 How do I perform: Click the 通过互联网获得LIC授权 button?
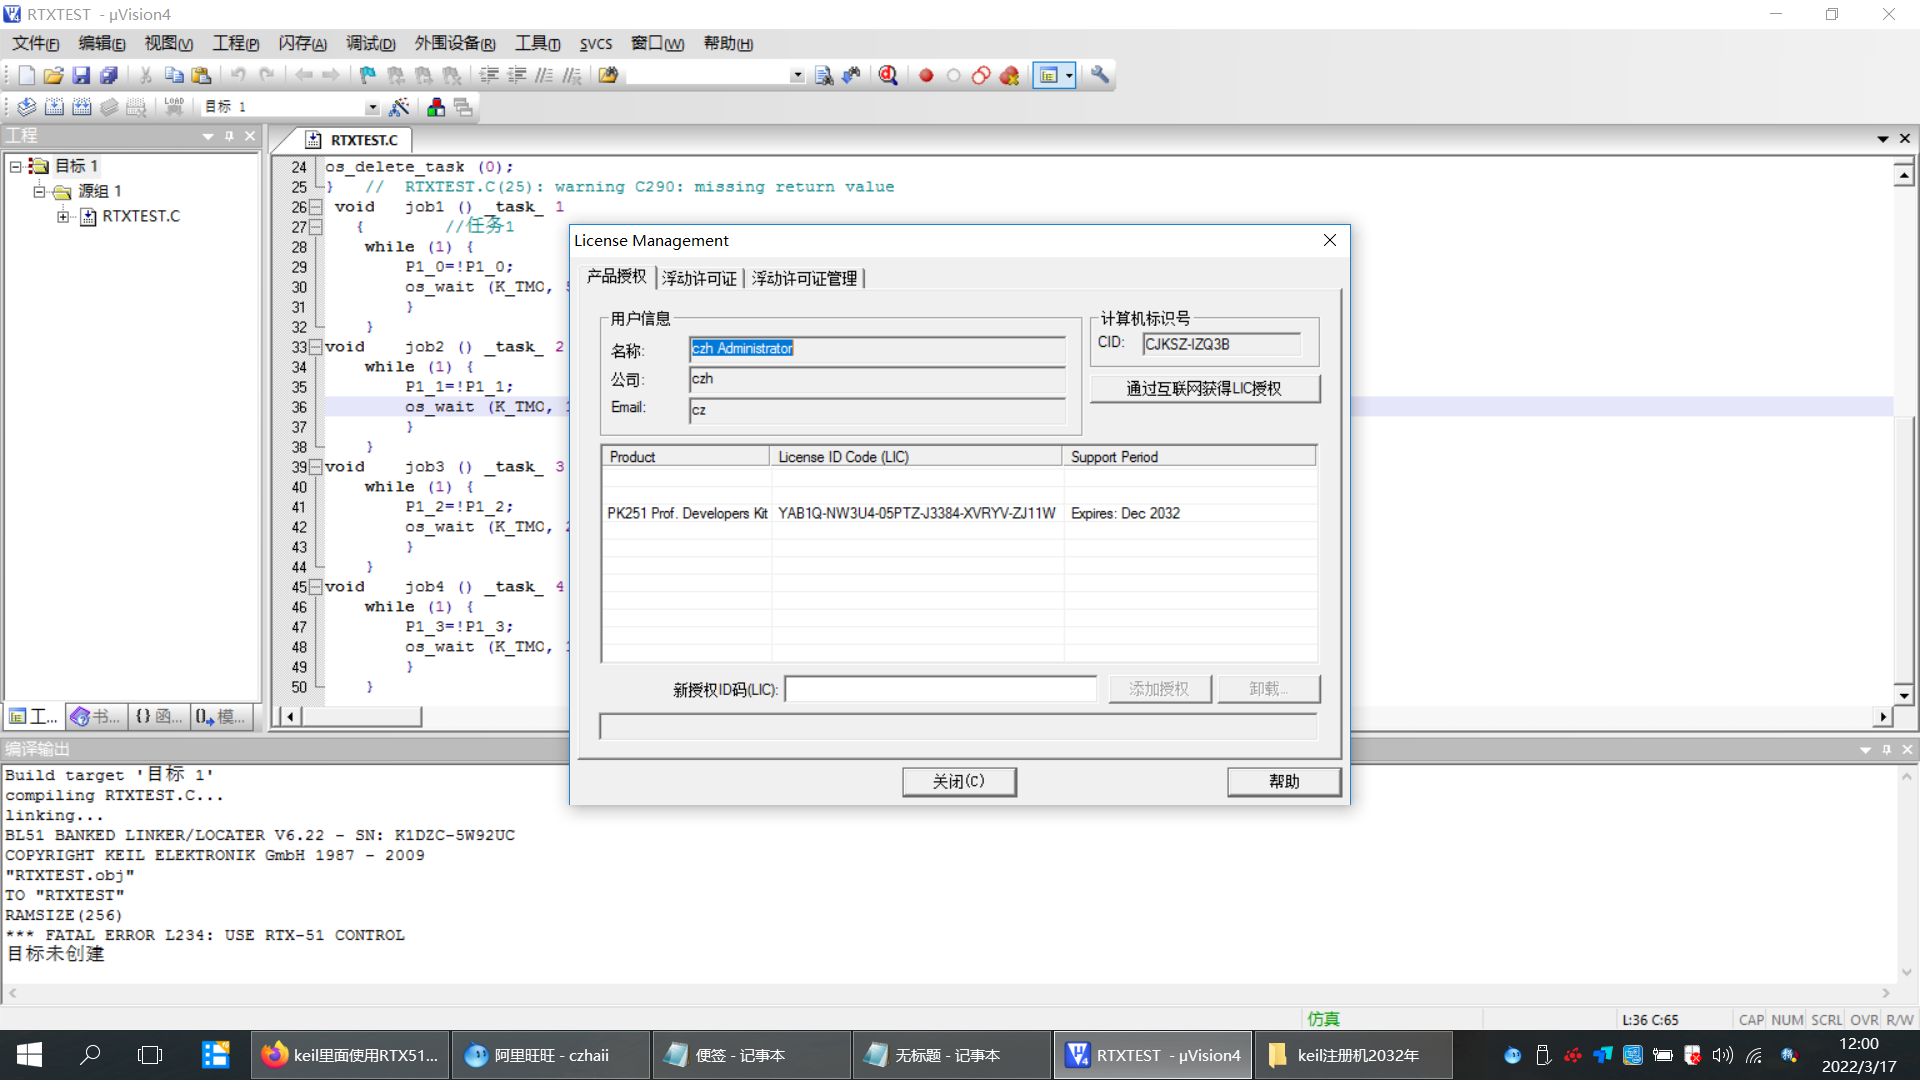[x=1204, y=388]
